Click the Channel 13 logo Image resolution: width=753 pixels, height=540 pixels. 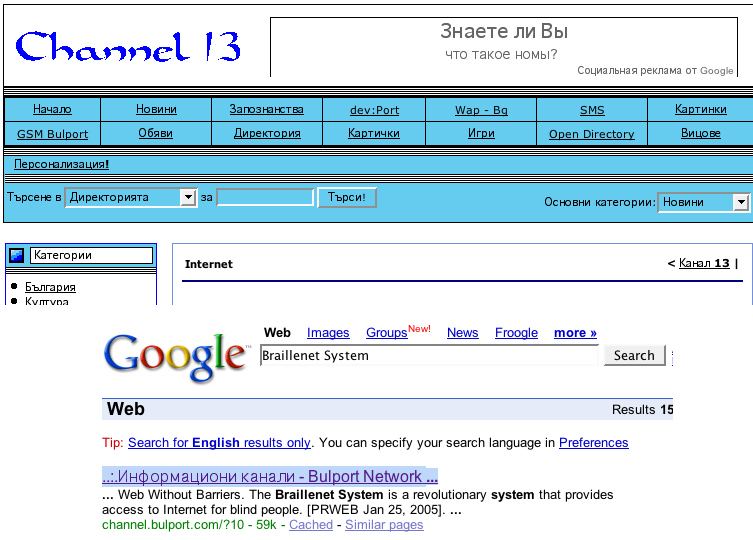pyautogui.click(x=128, y=47)
